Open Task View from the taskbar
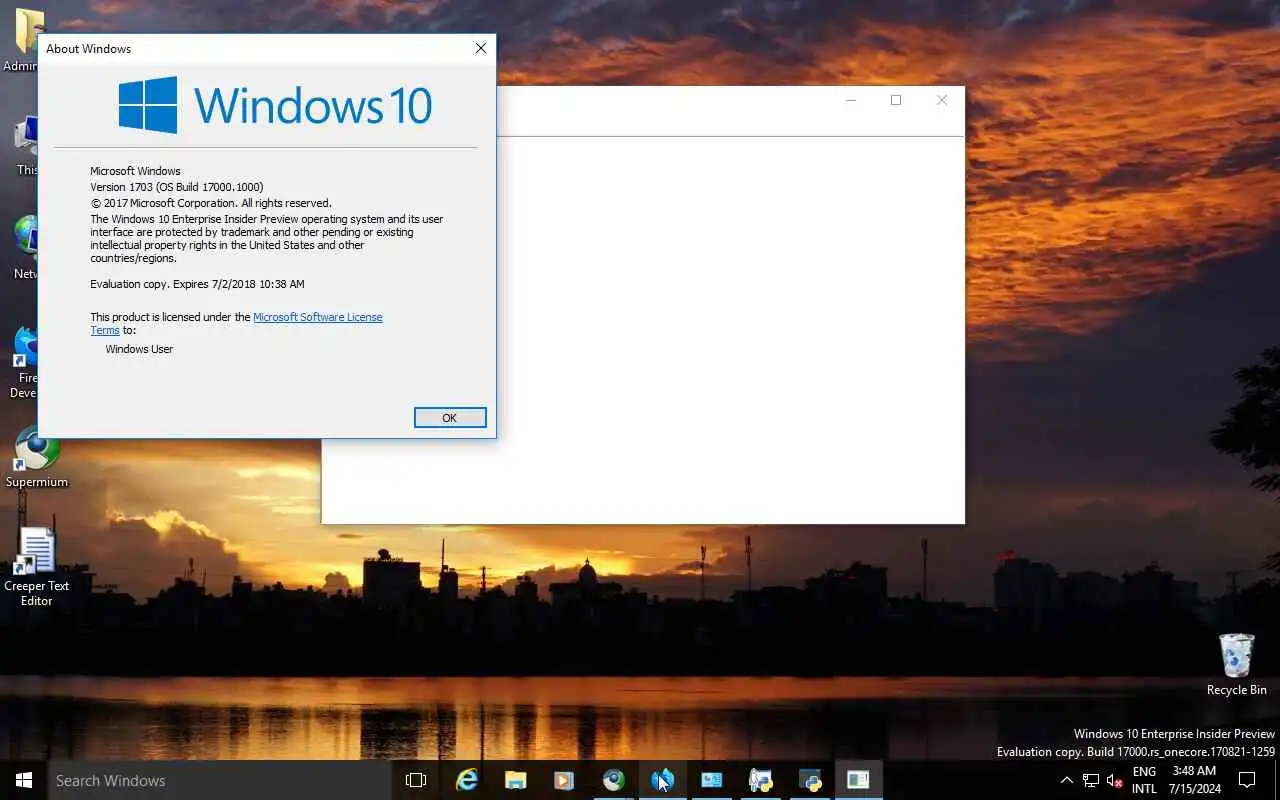The width and height of the screenshot is (1280, 800). coord(416,780)
